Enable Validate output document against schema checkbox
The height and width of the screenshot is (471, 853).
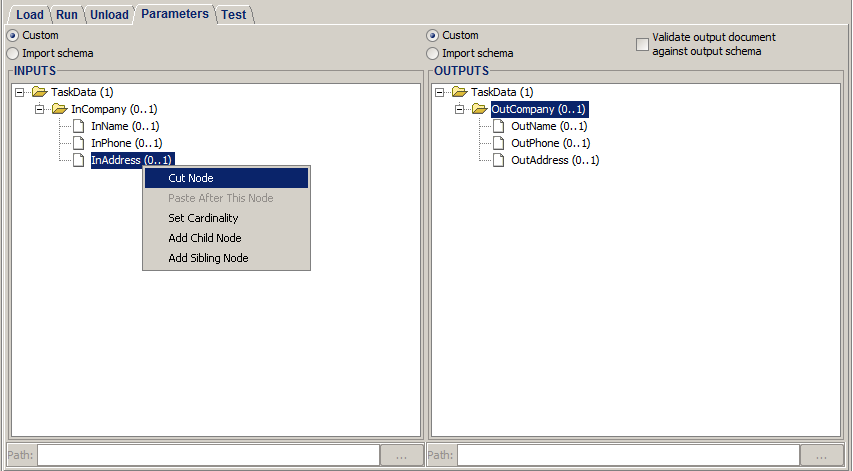642,44
